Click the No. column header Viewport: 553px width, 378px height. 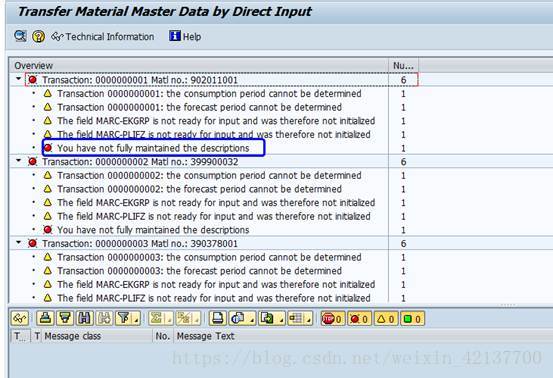(x=163, y=336)
